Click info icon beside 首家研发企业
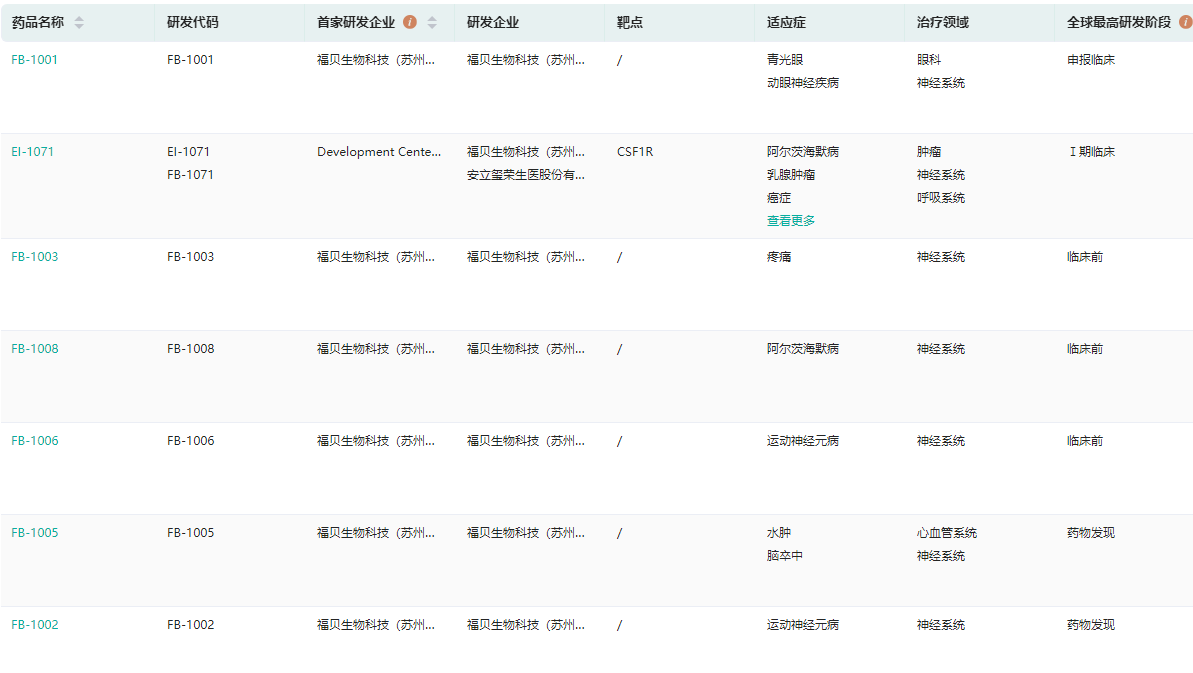This screenshot has width=1193, height=673. [410, 22]
